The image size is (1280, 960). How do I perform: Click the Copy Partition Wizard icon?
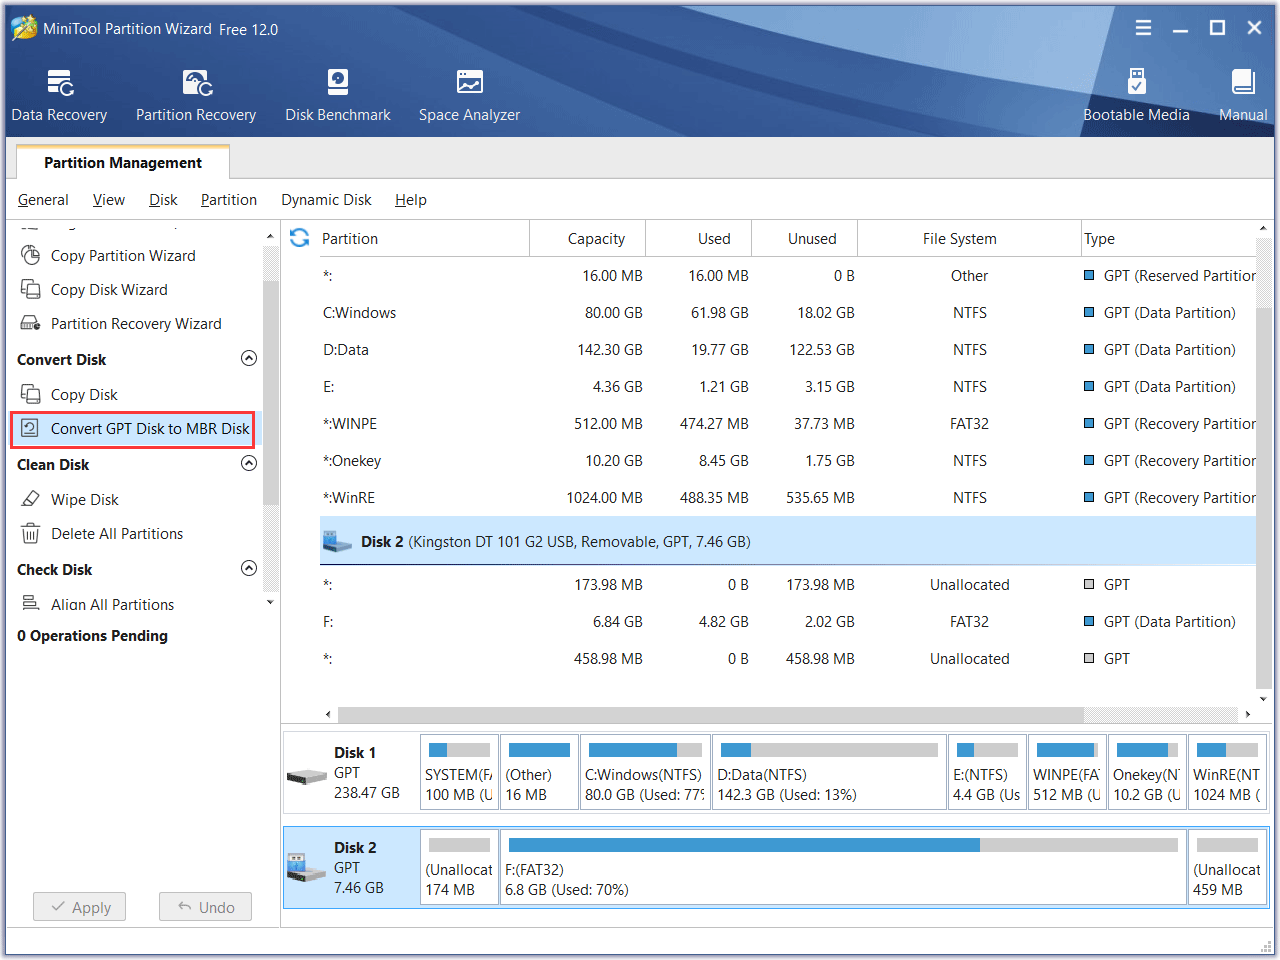[31, 255]
